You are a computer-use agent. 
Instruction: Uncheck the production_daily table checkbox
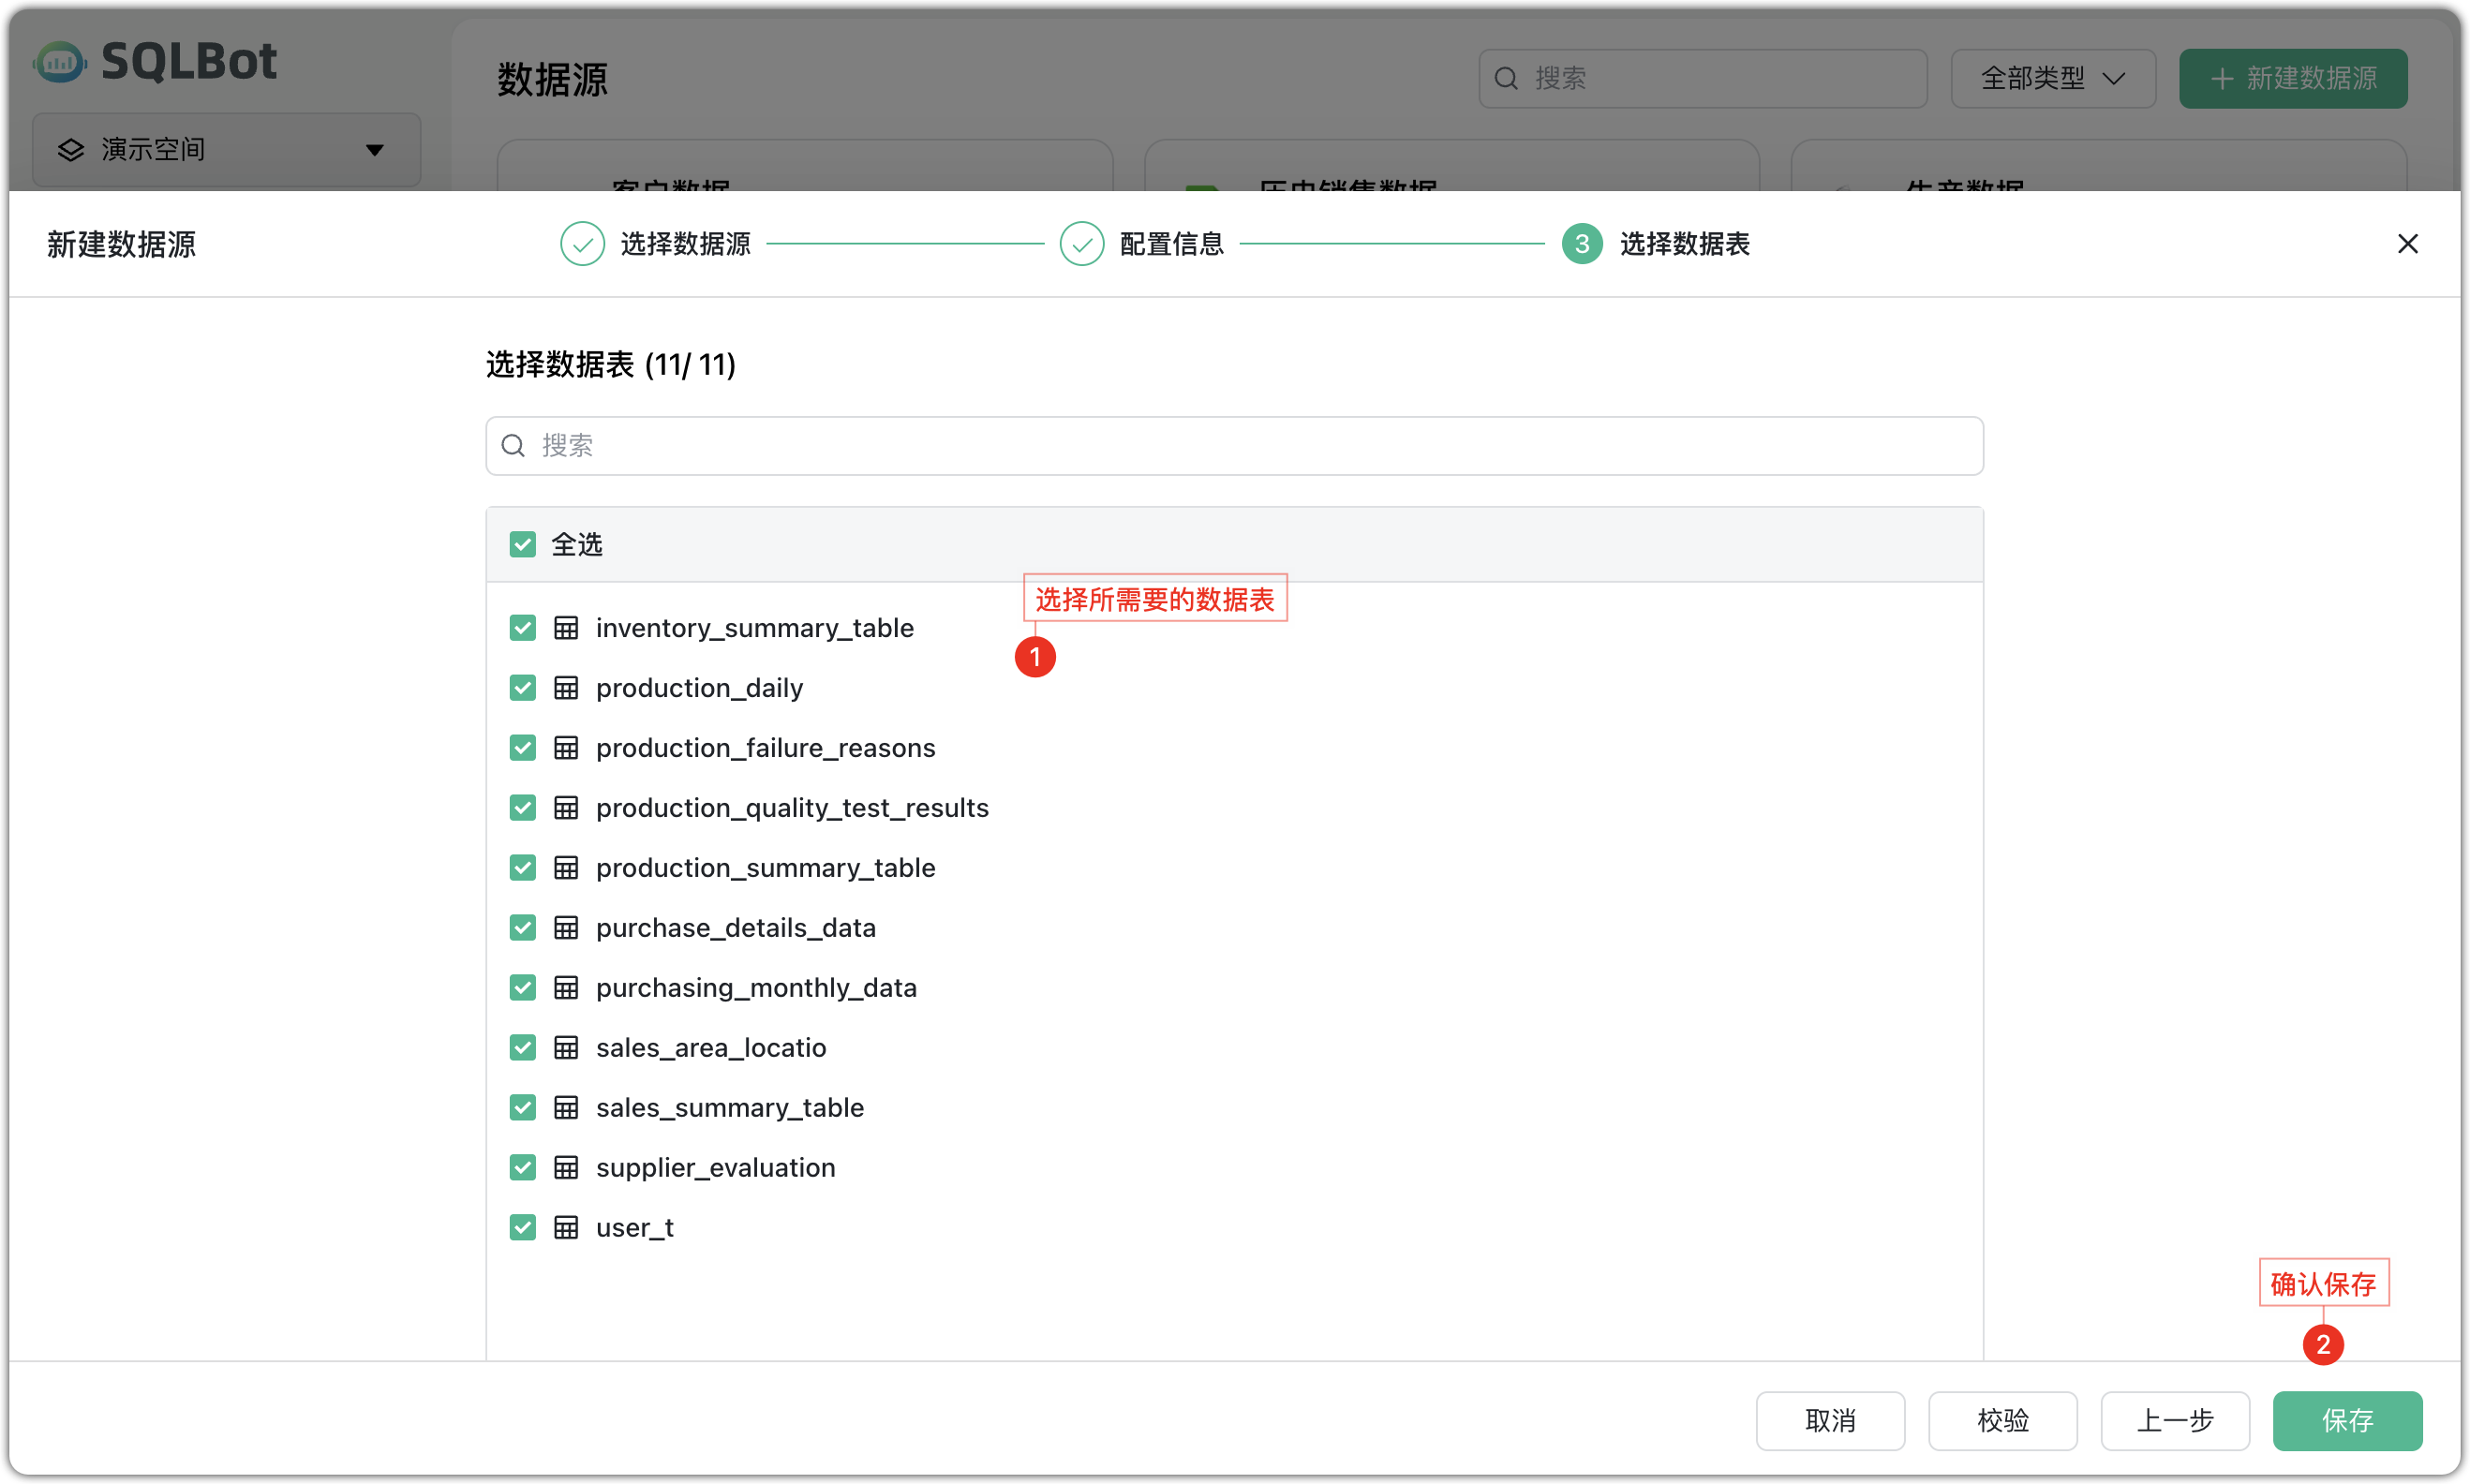pos(522,687)
